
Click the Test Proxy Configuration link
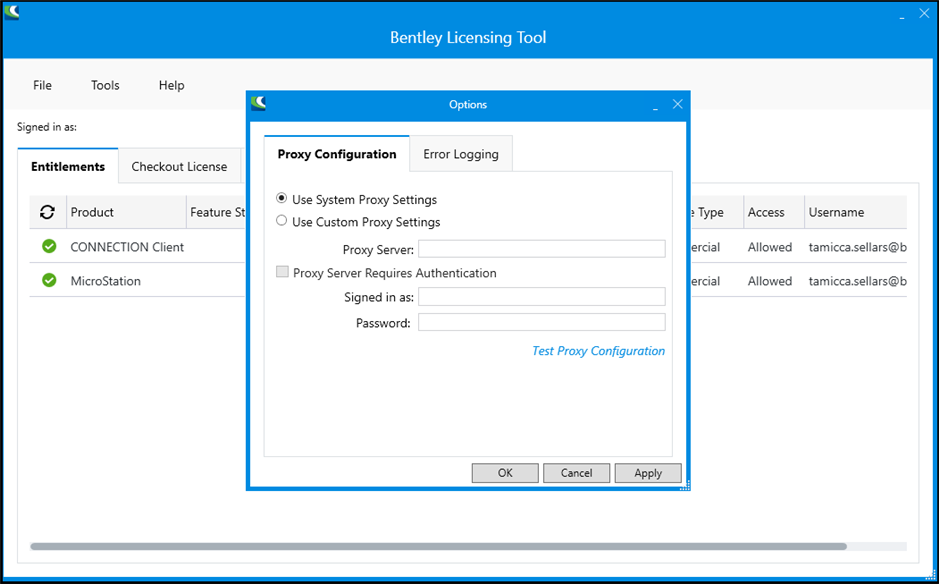pos(598,351)
